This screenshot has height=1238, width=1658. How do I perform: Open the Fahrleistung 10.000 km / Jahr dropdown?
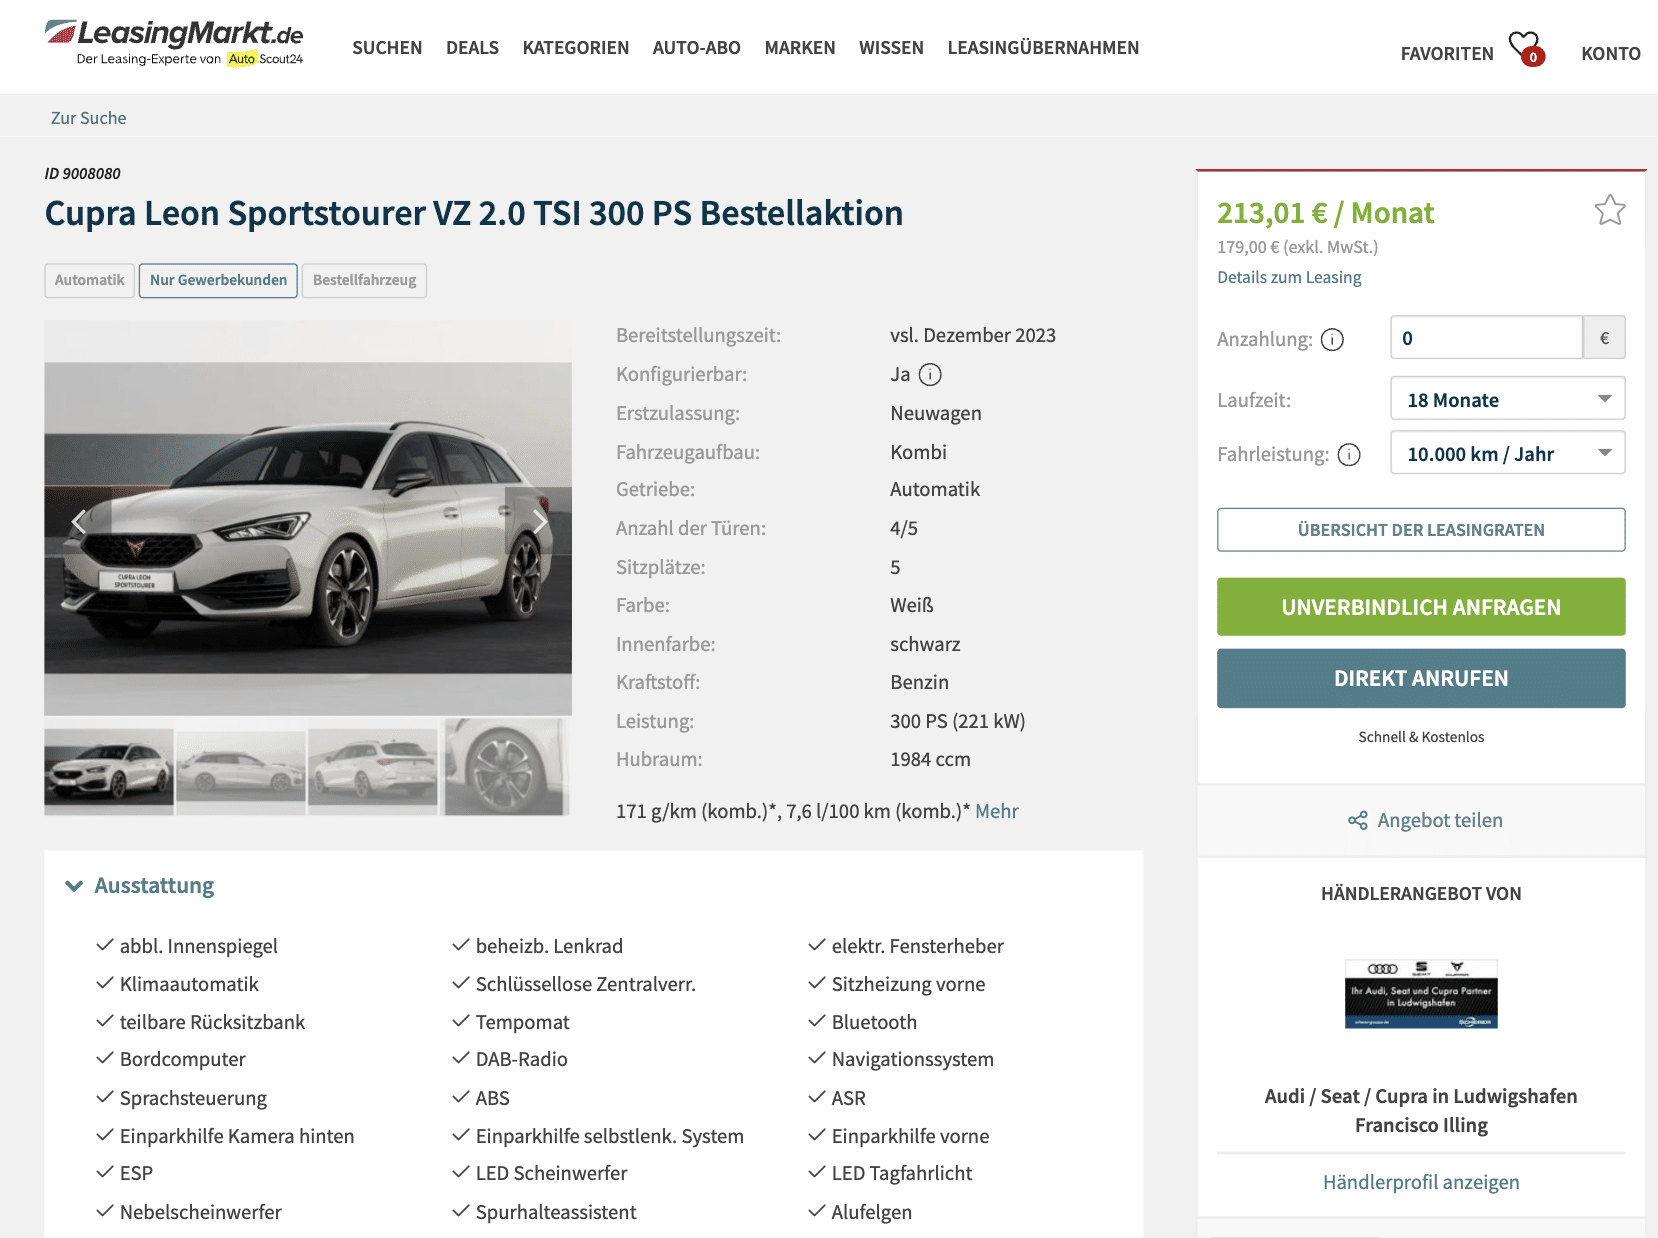(1507, 453)
